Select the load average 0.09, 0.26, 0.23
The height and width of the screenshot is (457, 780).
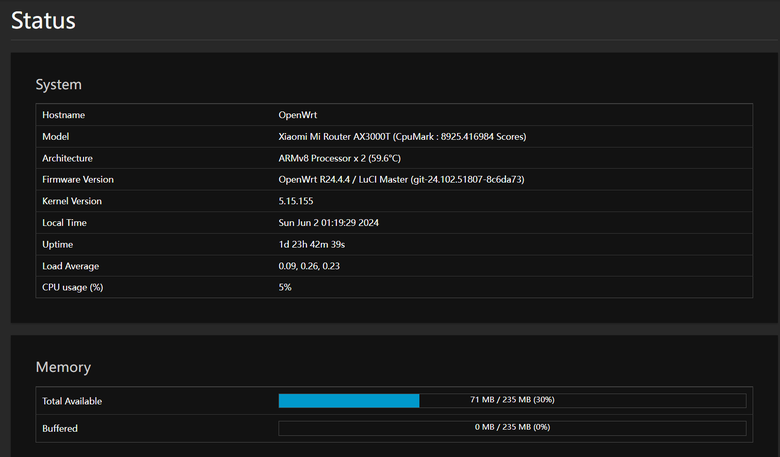point(309,266)
